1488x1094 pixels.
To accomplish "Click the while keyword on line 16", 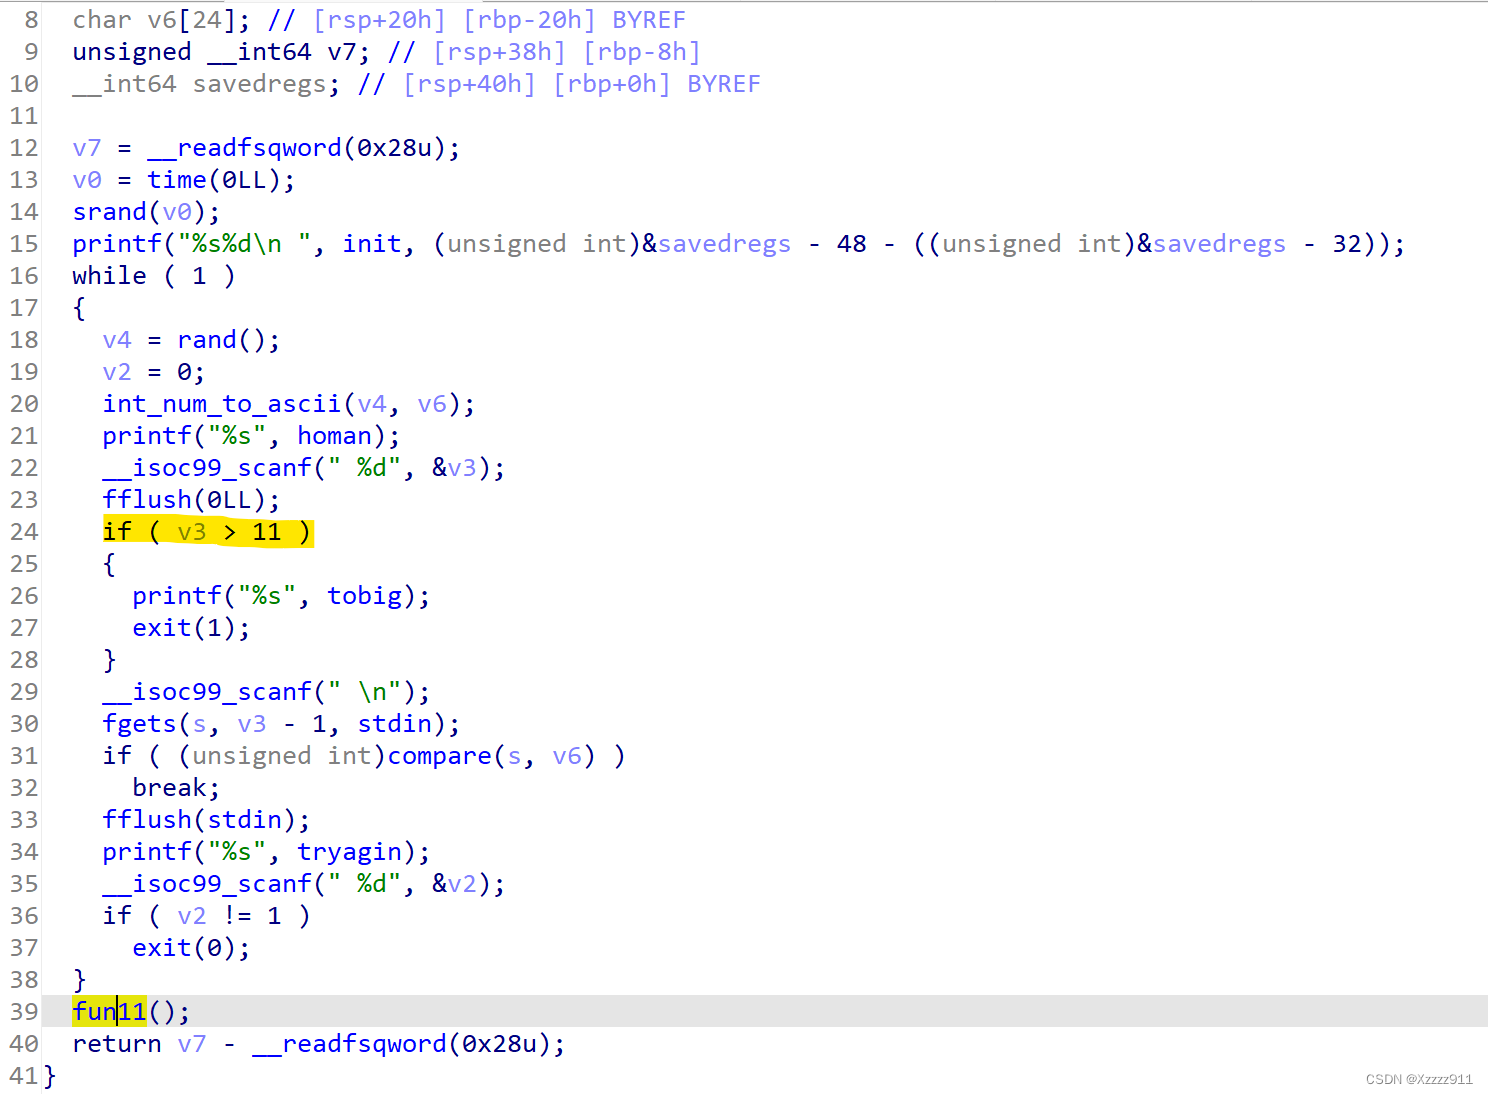I will (109, 276).
